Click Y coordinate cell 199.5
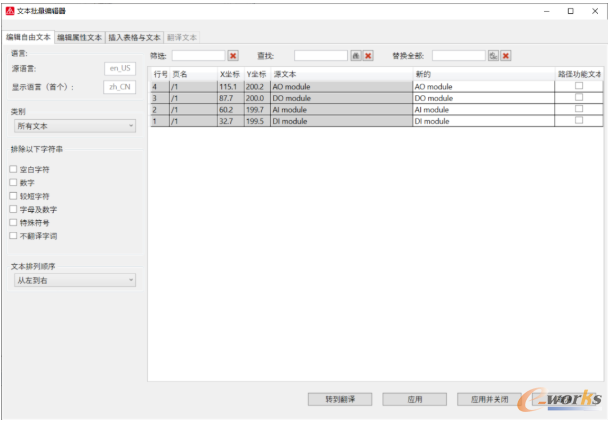The width and height of the screenshot is (612, 422). pos(257,121)
